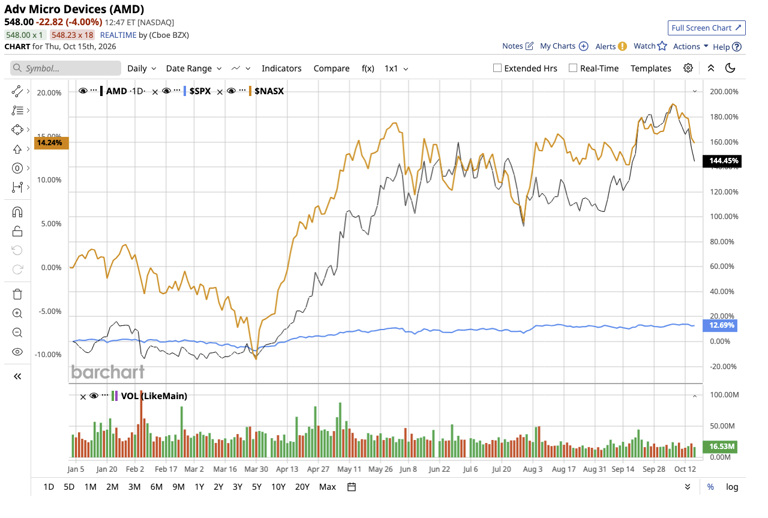Screen dimensions: 768x518
Task: Toggle VOL indicator visibility eye
Action: [x=94, y=396]
